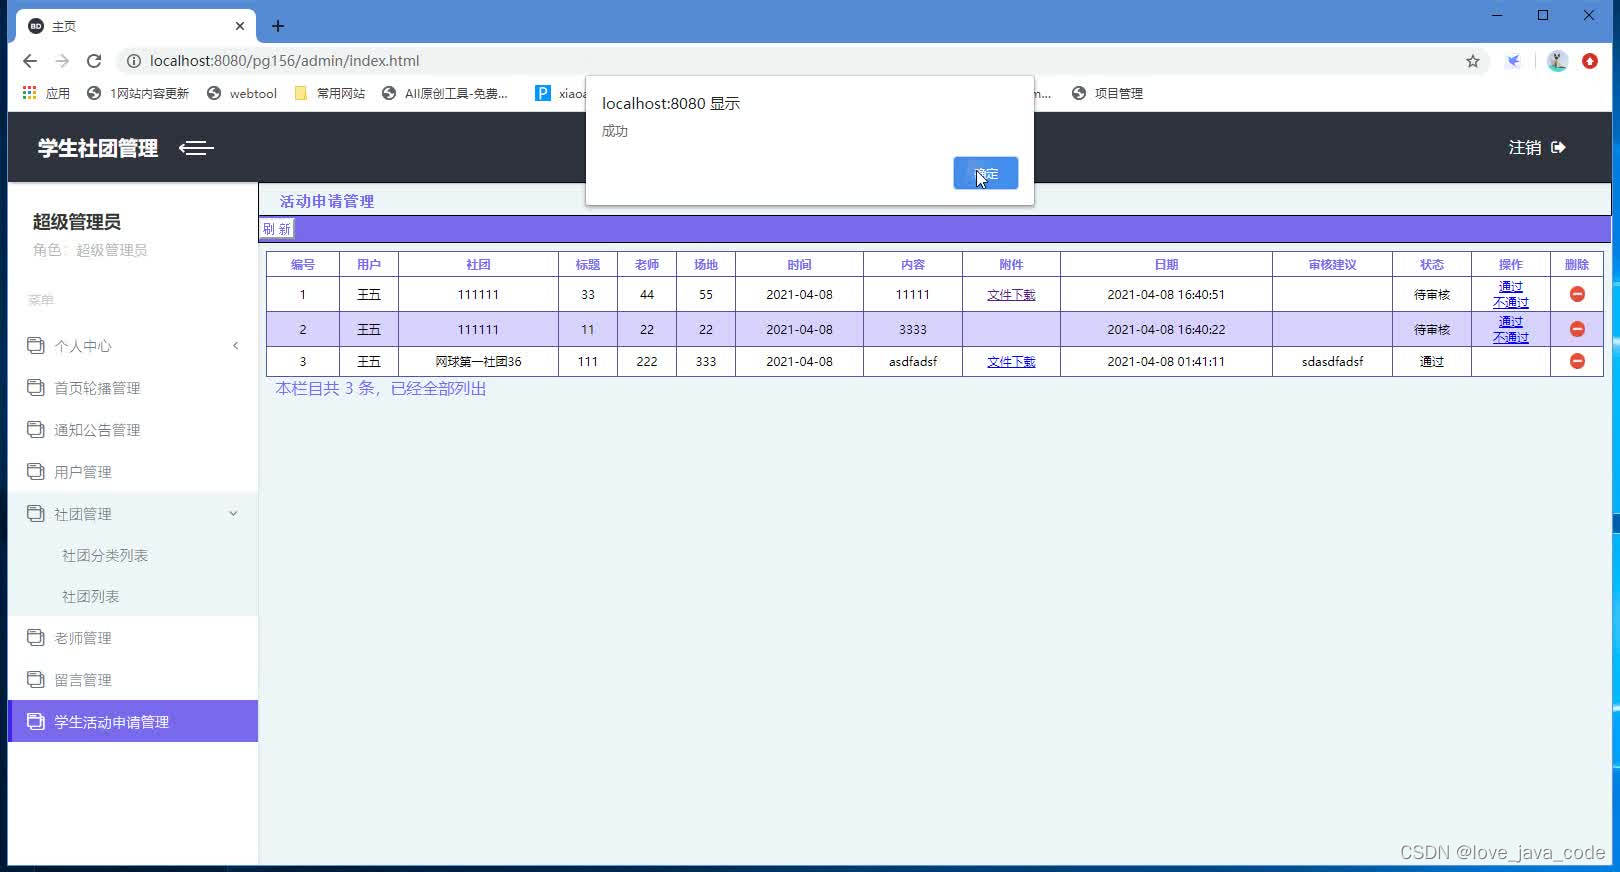
Task: Log out via 注销 icon
Action: (x=1558, y=147)
